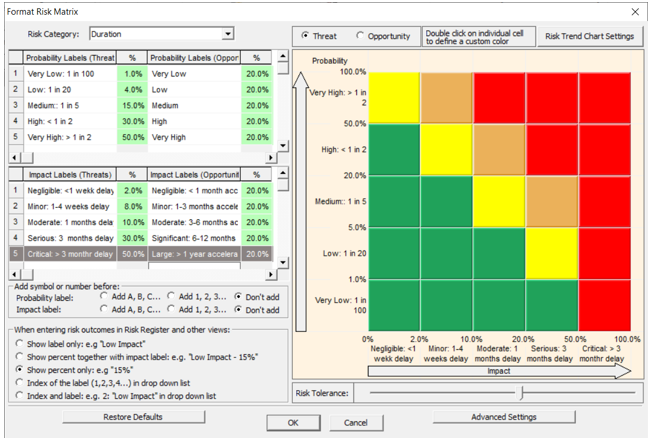Click impact table scroll left arrow
649x441 pixels.
click(15, 275)
